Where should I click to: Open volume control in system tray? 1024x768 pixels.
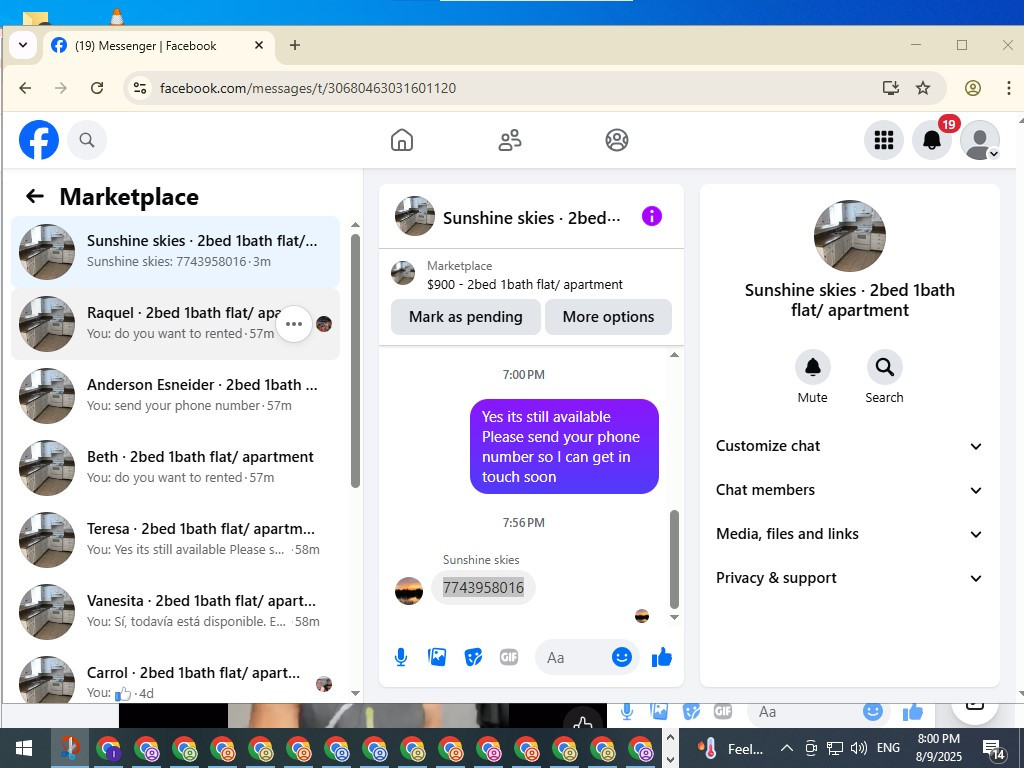coord(859,748)
